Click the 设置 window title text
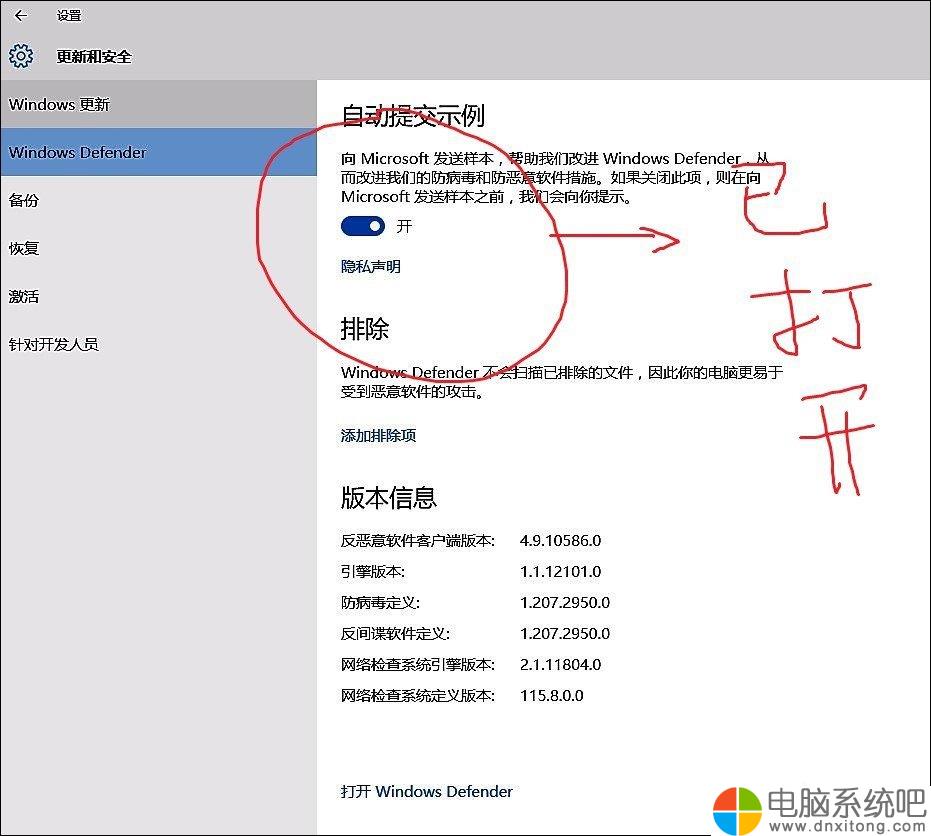The width and height of the screenshot is (931, 836). [69, 15]
